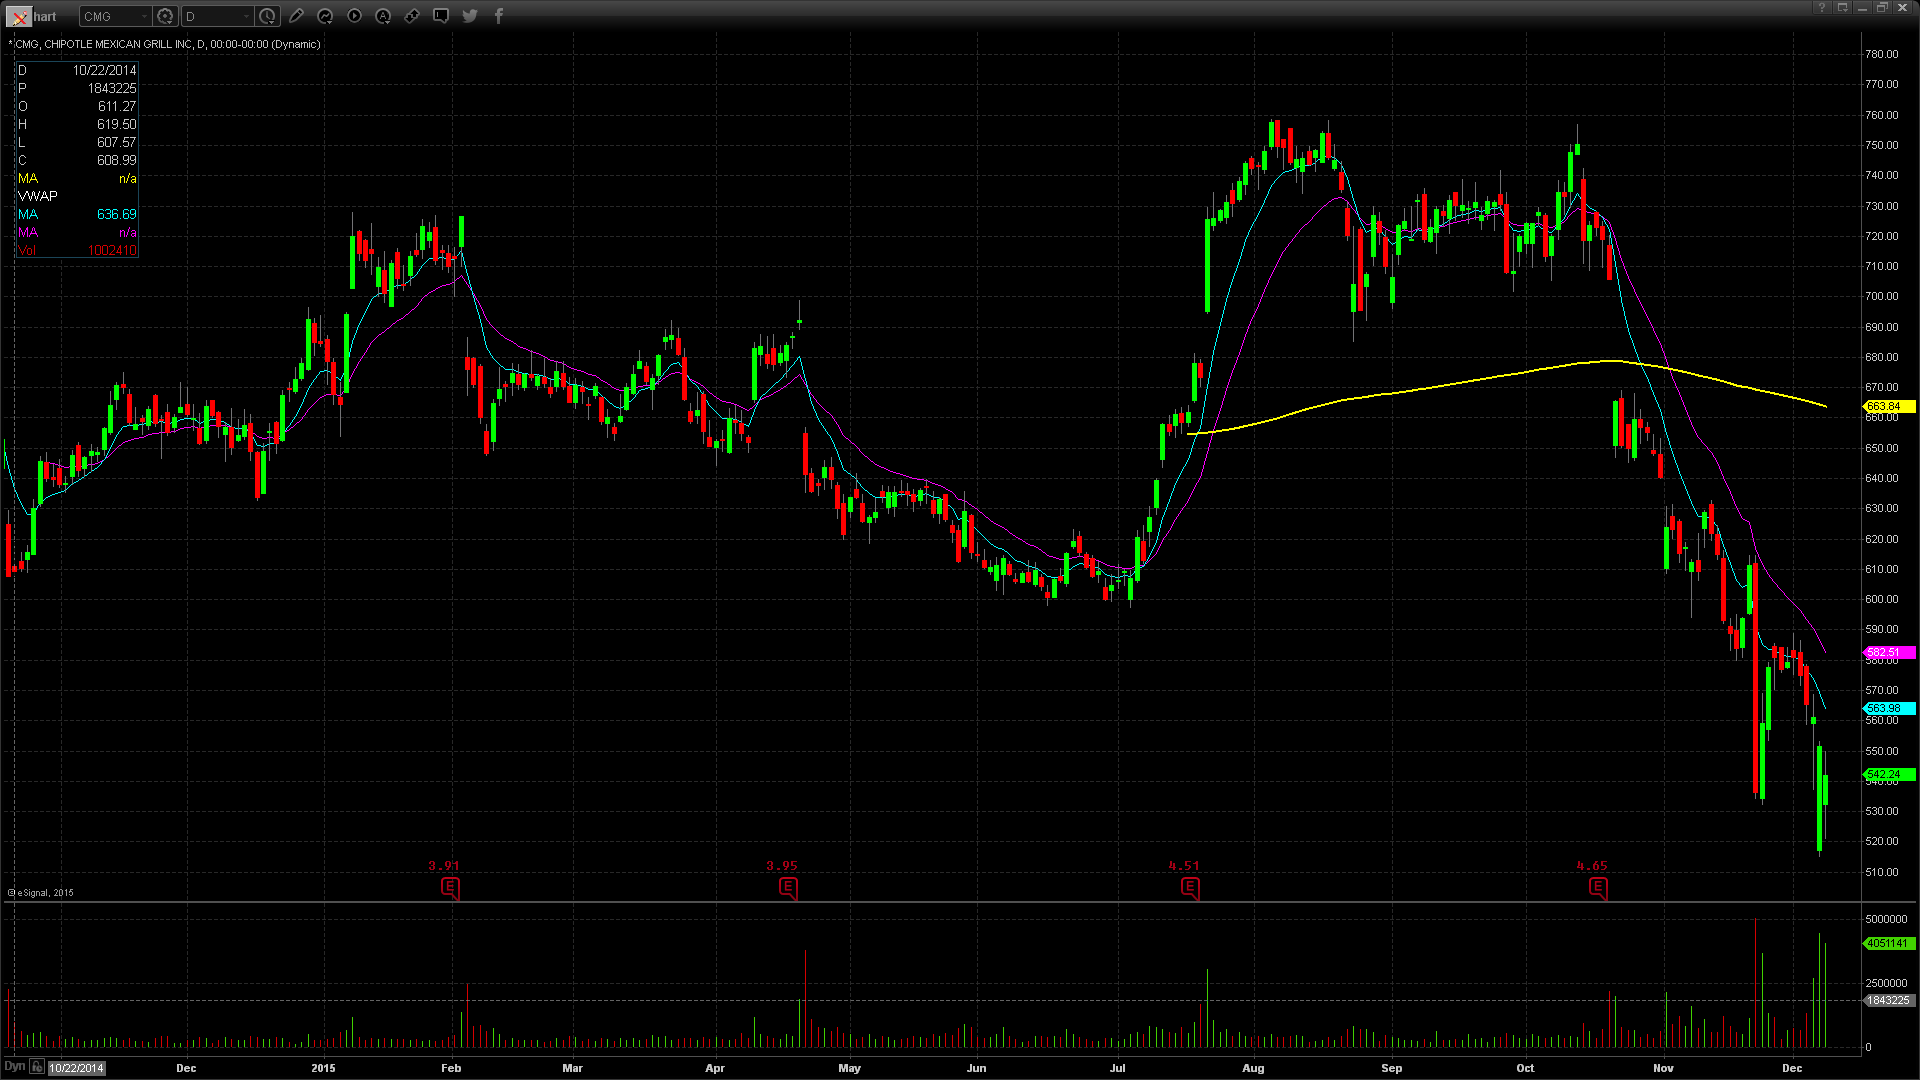Toggle drawing mode with crossed pencil button

[x=20, y=17]
